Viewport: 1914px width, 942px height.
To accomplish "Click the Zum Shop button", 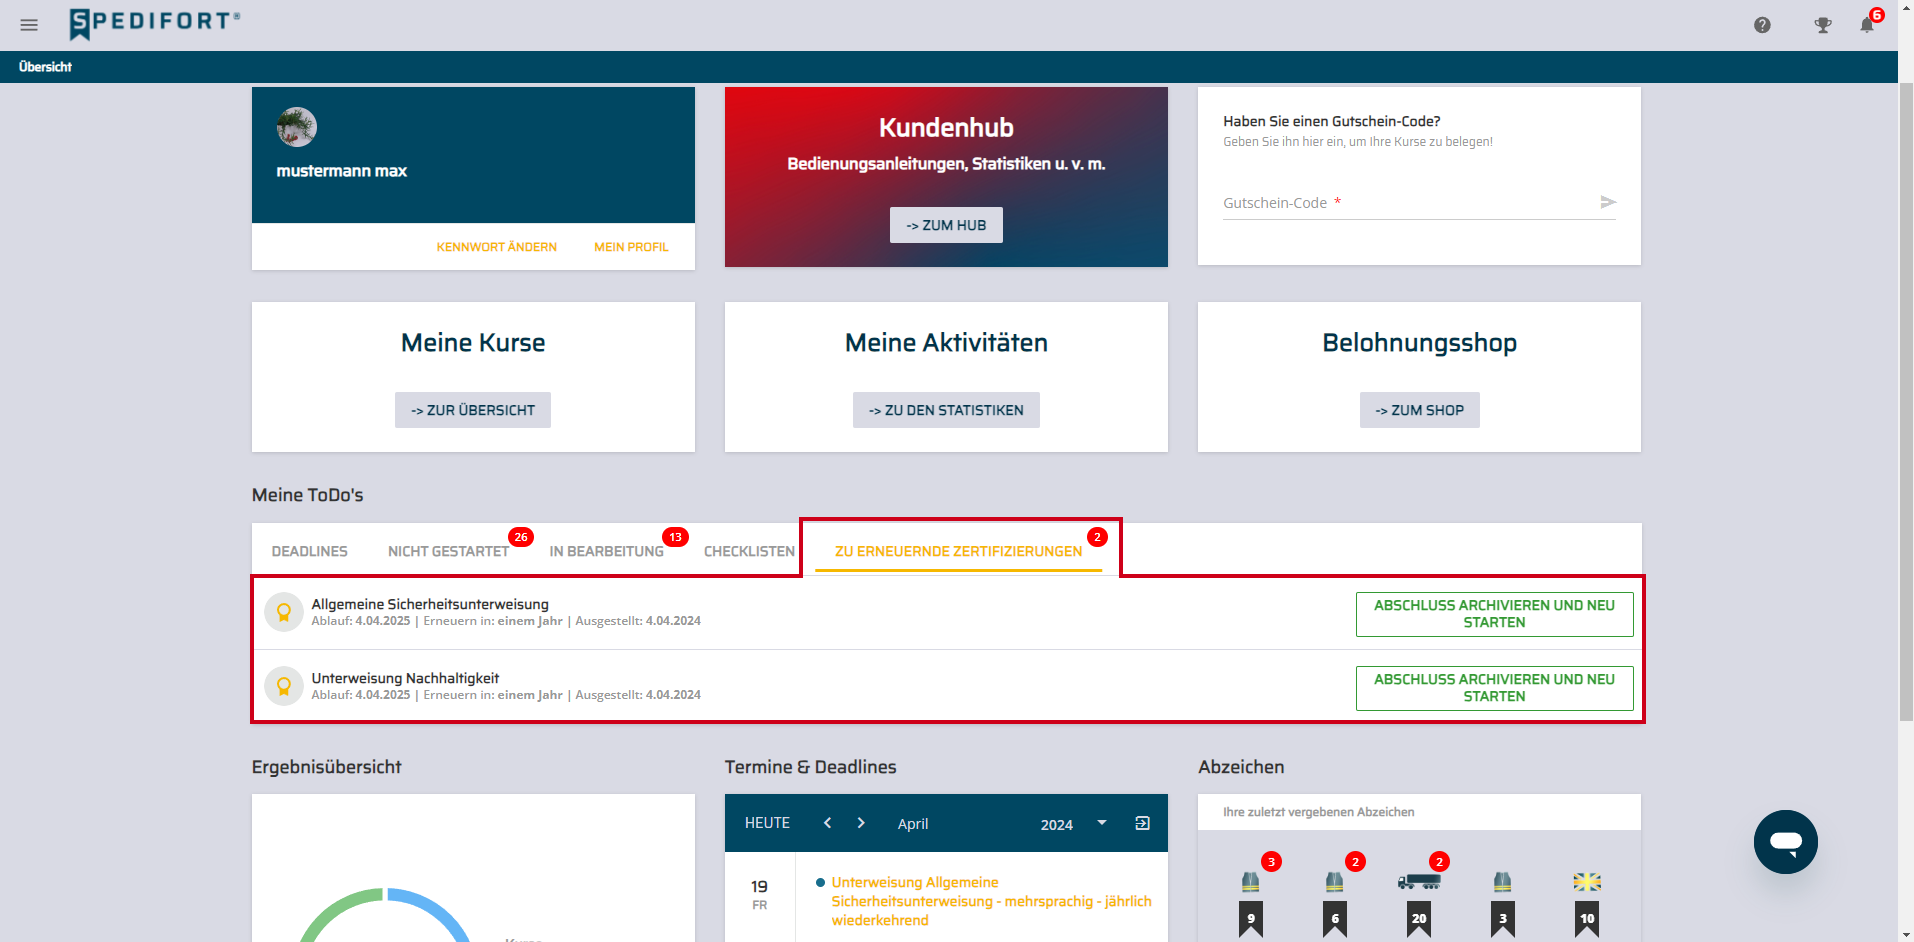I will pos(1419,410).
